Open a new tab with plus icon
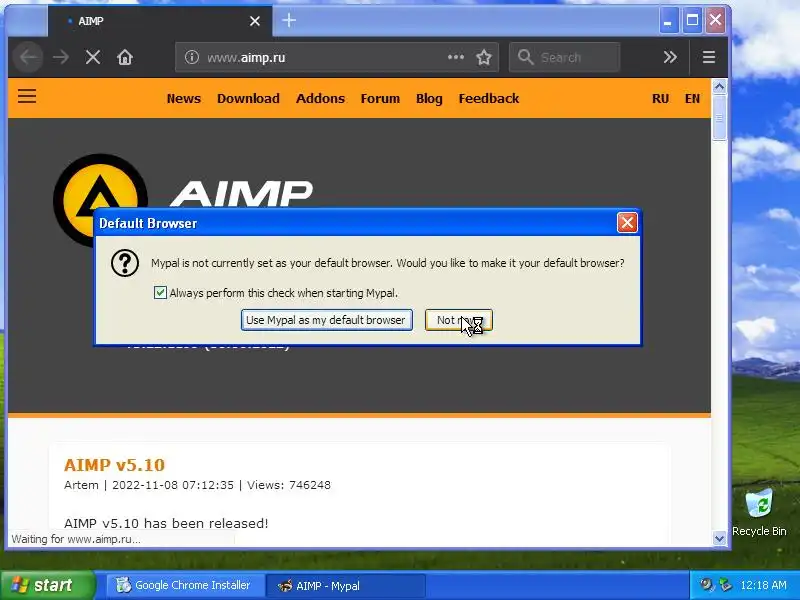Image resolution: width=800 pixels, height=600 pixels. pyautogui.click(x=289, y=20)
